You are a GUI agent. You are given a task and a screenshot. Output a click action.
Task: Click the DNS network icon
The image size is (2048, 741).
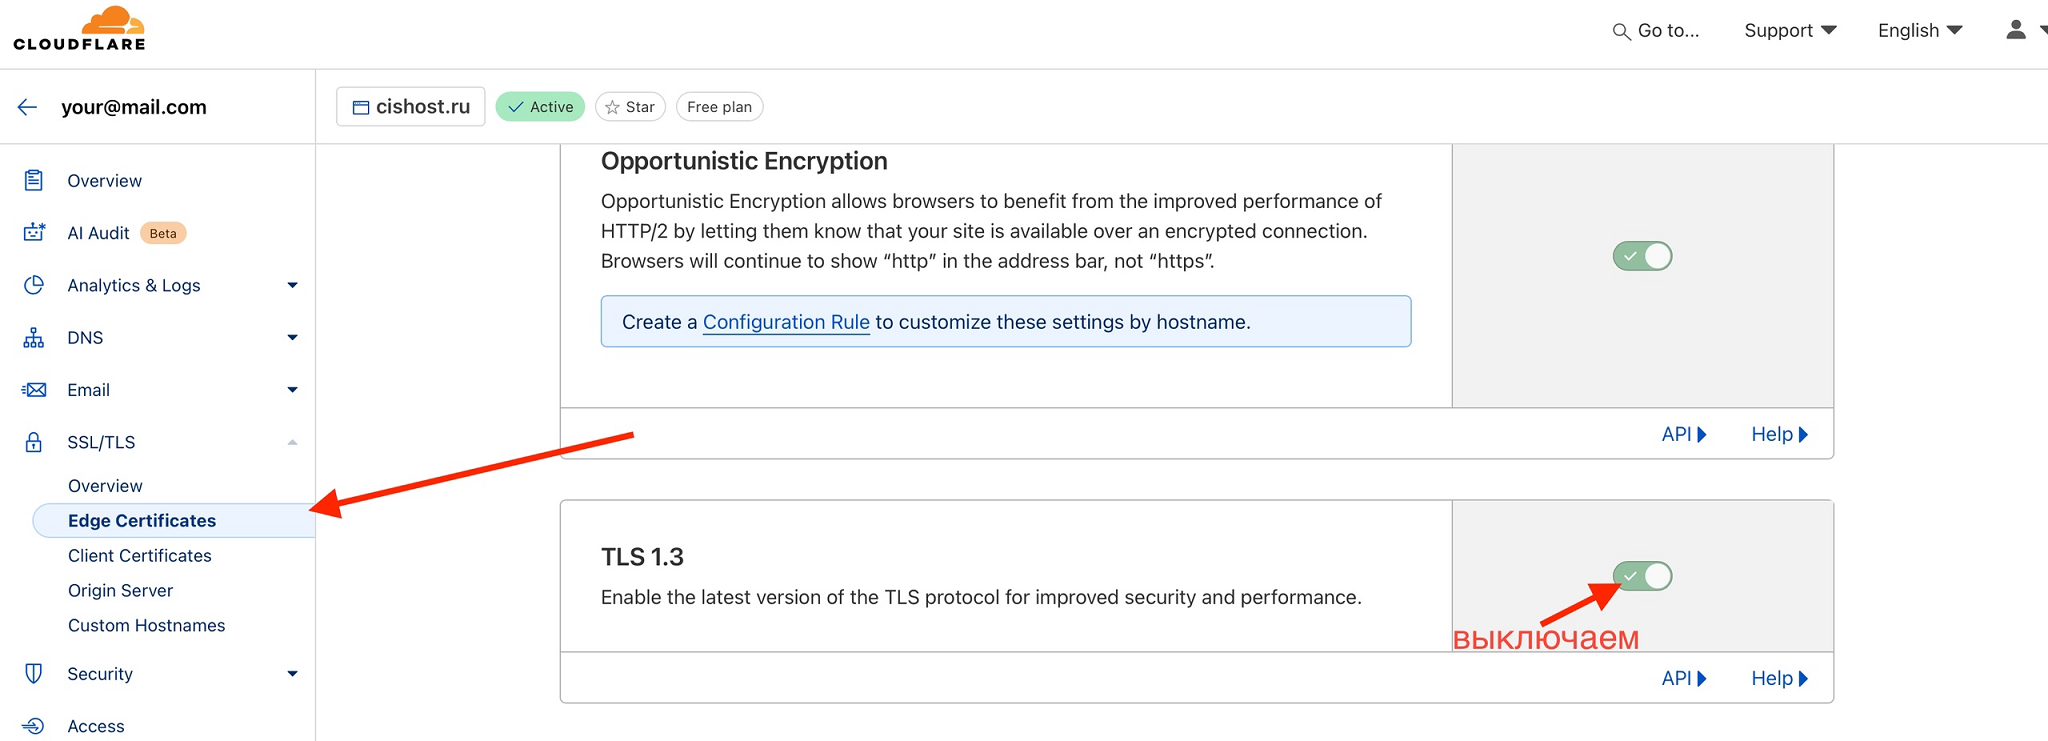point(34,338)
